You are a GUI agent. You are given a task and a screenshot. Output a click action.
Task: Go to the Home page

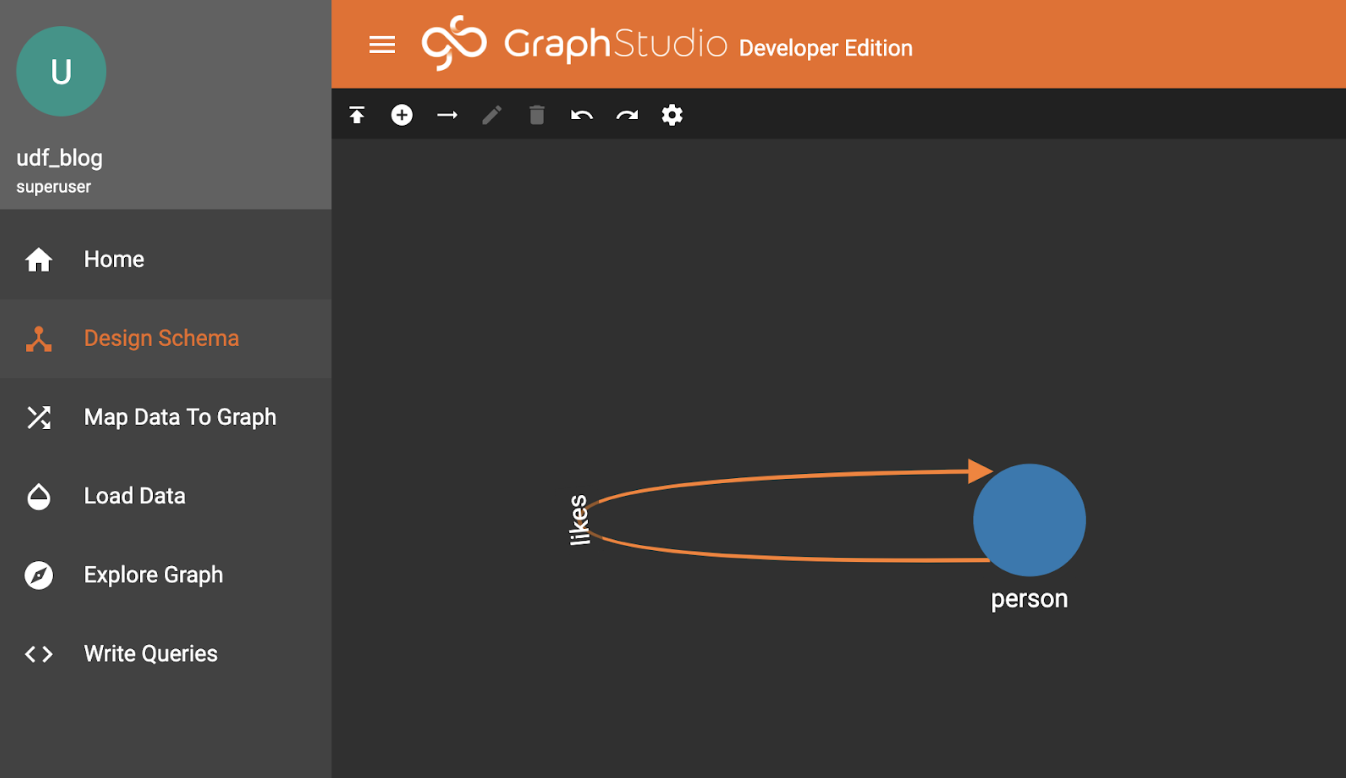[x=166, y=260]
